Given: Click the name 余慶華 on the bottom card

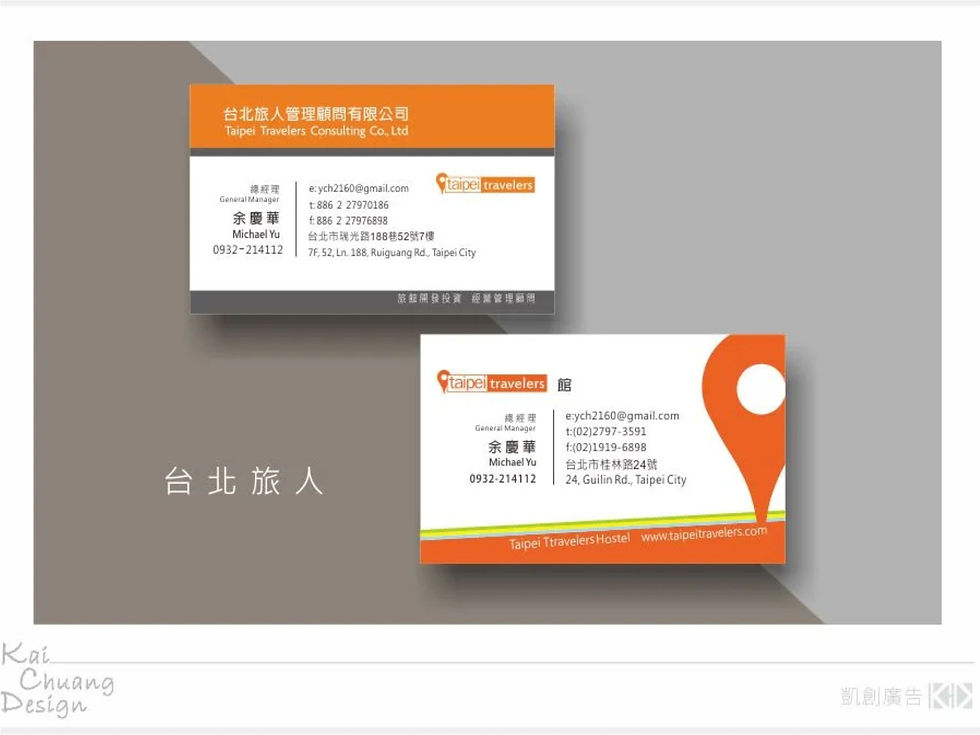Looking at the screenshot, I should (x=512, y=446).
